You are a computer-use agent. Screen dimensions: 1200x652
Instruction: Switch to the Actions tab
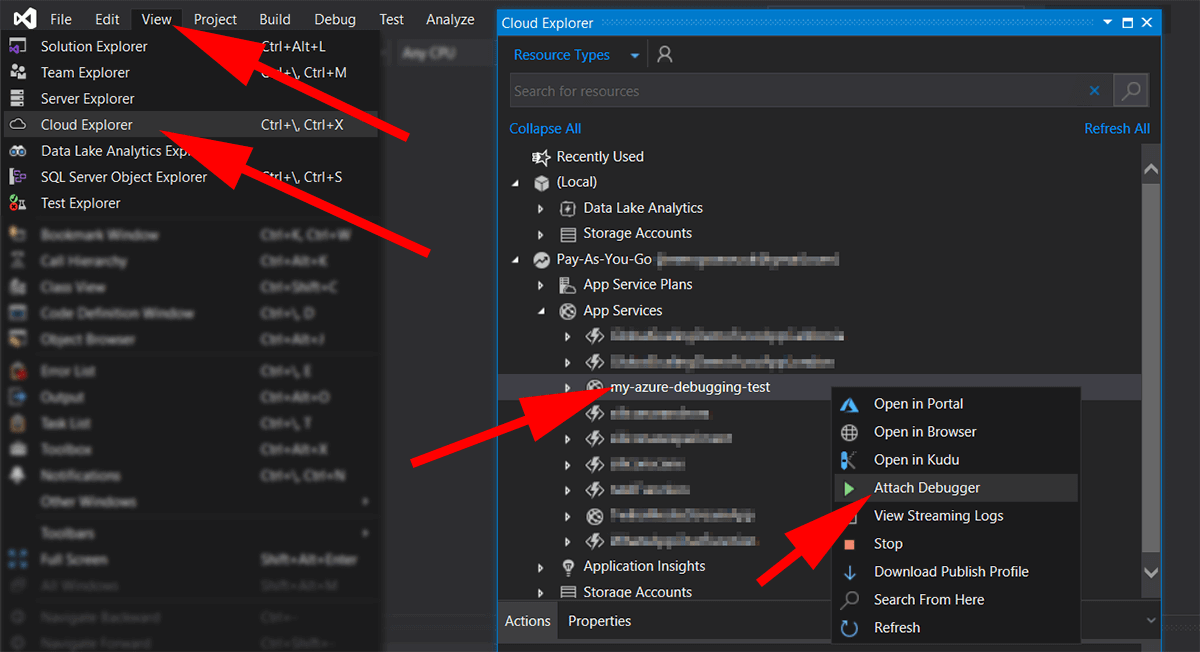[527, 621]
